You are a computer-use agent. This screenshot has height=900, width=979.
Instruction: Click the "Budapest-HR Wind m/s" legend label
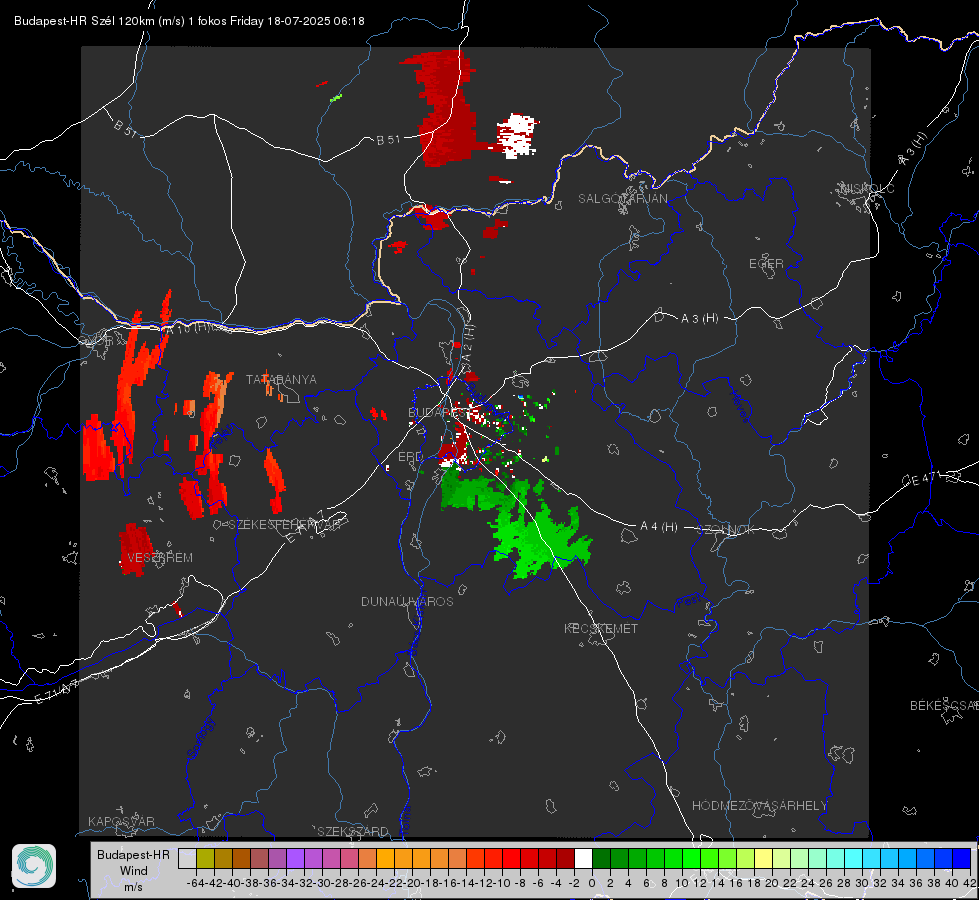click(x=133, y=870)
